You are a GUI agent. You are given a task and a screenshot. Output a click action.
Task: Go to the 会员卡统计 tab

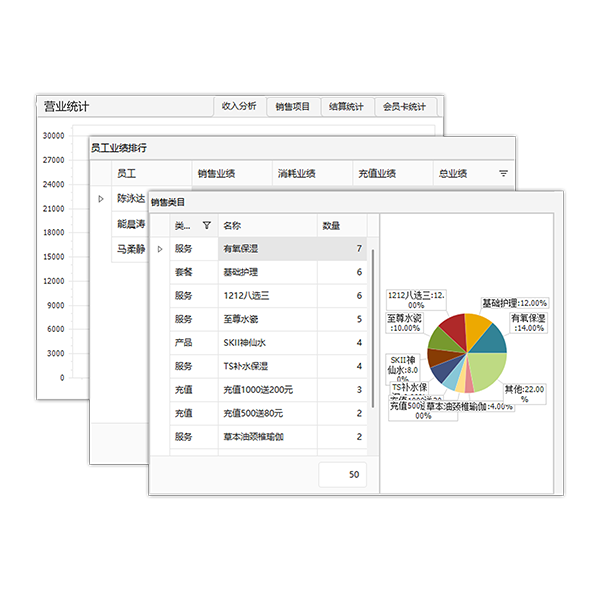pyautogui.click(x=404, y=106)
